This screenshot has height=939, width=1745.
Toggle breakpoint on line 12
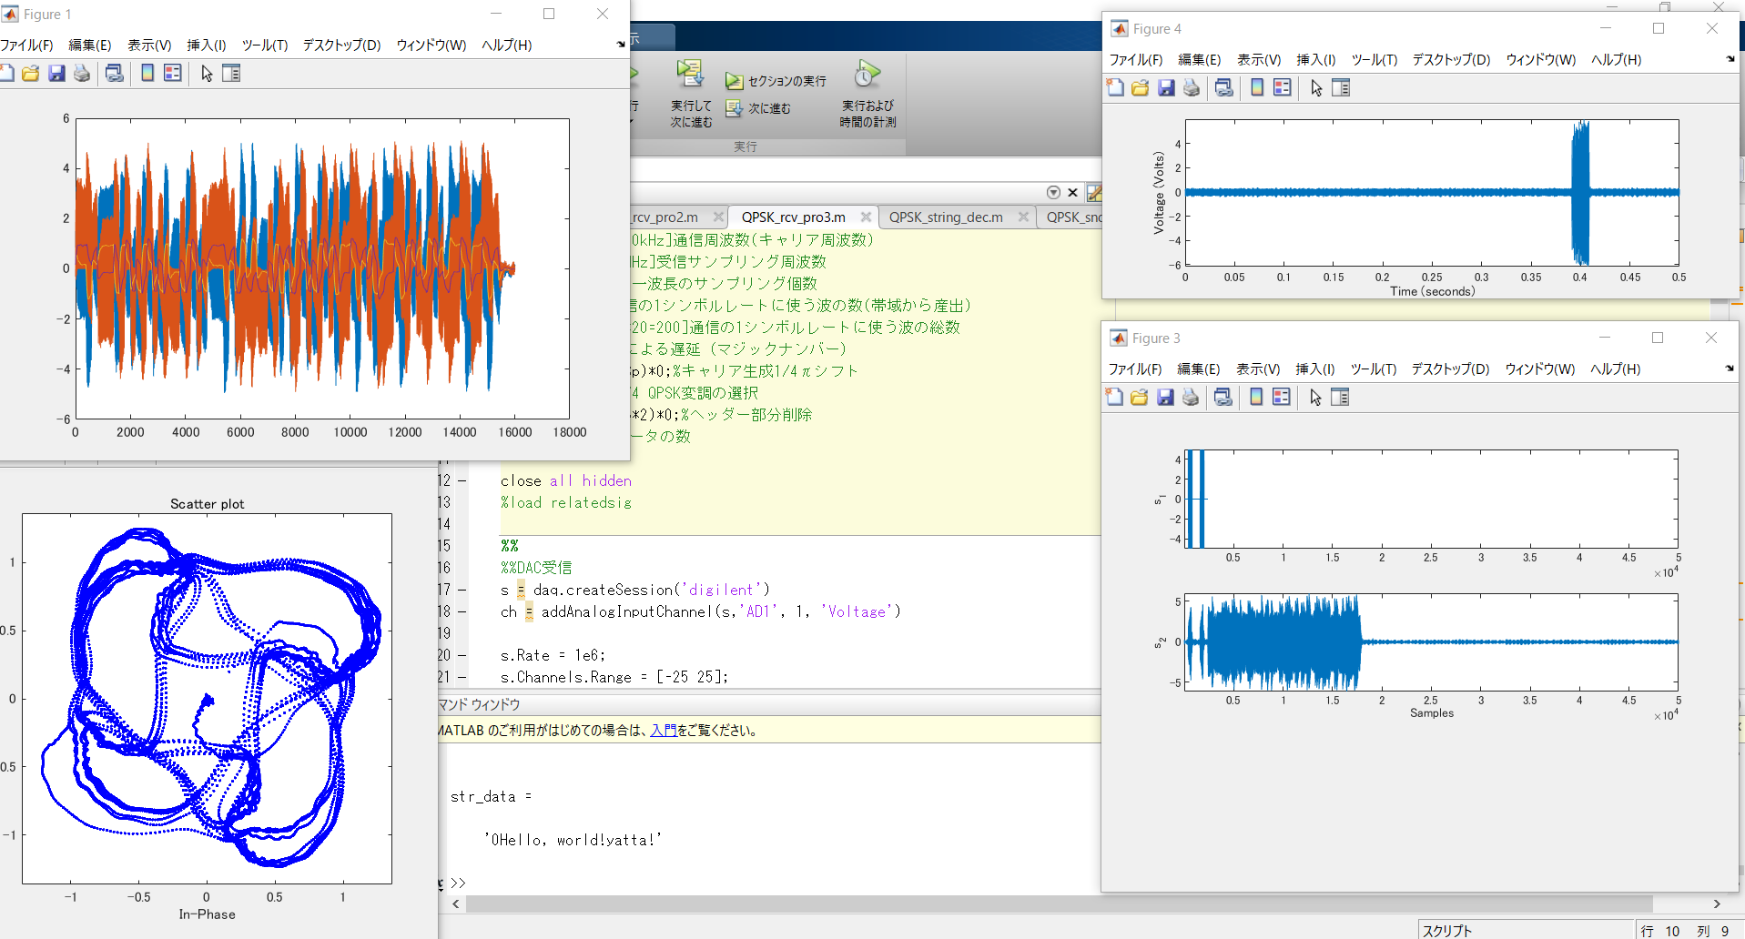coord(462,481)
